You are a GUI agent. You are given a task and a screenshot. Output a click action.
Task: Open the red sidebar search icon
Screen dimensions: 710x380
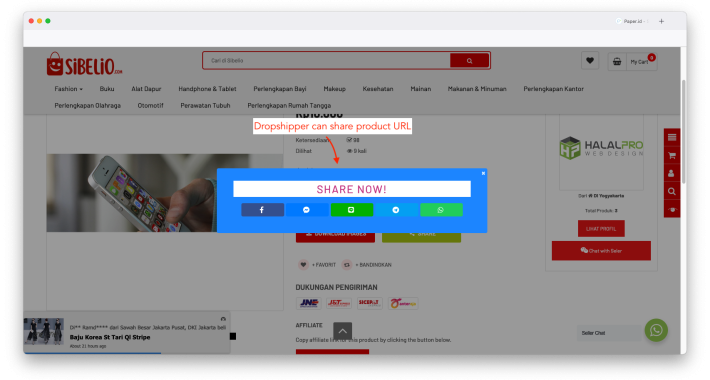[x=672, y=191]
